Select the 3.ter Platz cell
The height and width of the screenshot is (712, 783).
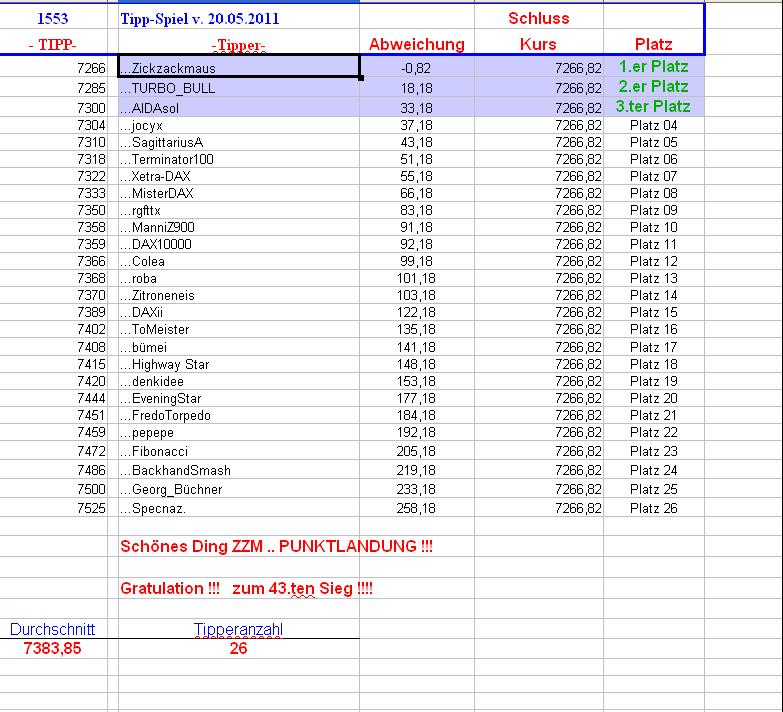[x=654, y=106]
